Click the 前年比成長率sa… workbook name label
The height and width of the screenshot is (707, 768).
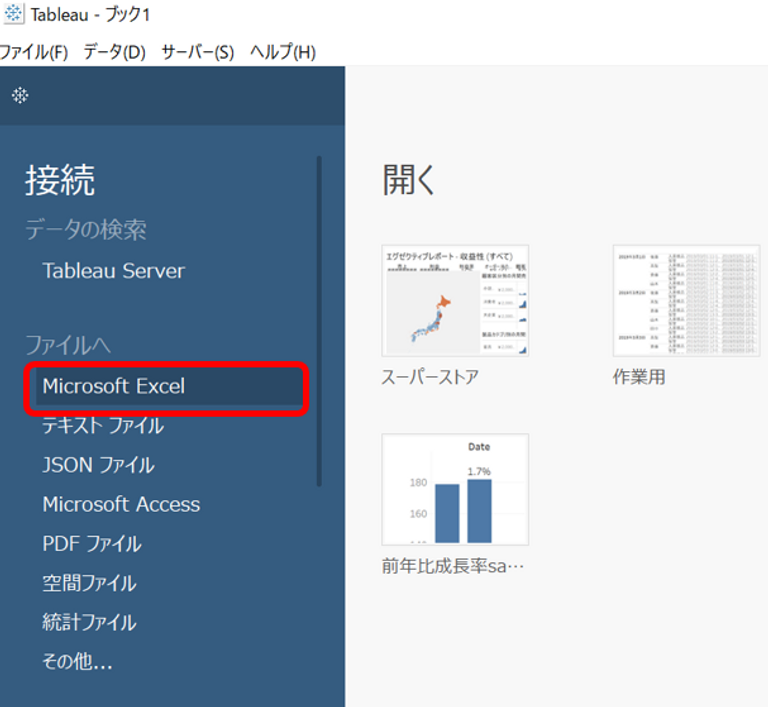pyautogui.click(x=453, y=566)
